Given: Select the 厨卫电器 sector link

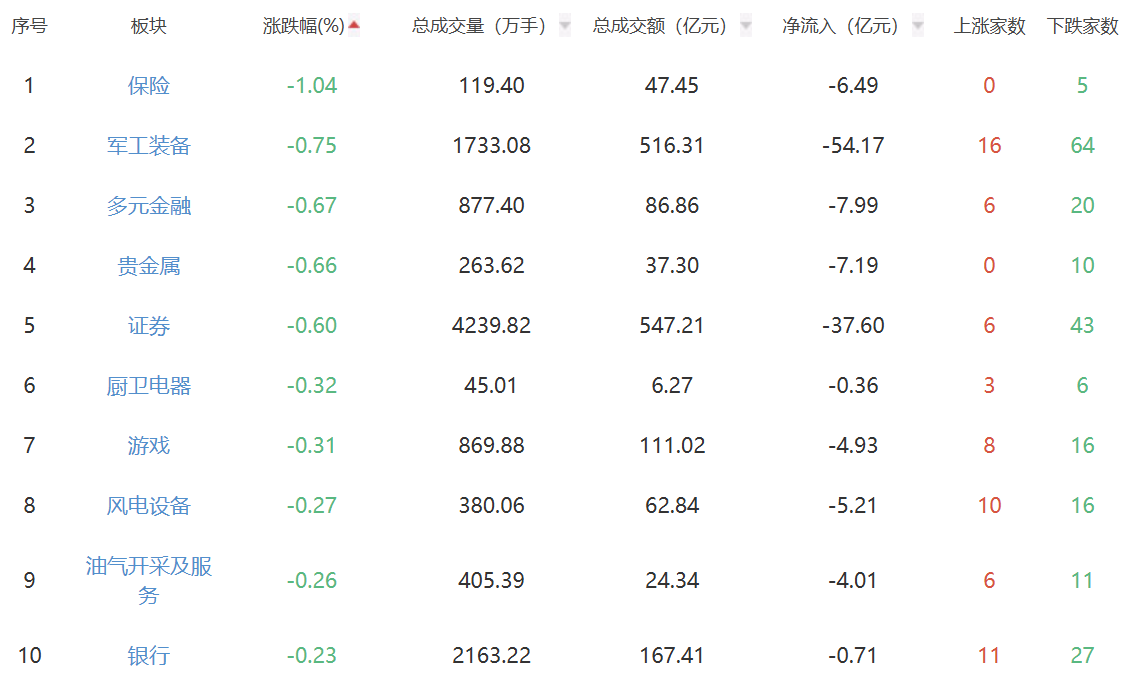Looking at the screenshot, I should 149,386.
